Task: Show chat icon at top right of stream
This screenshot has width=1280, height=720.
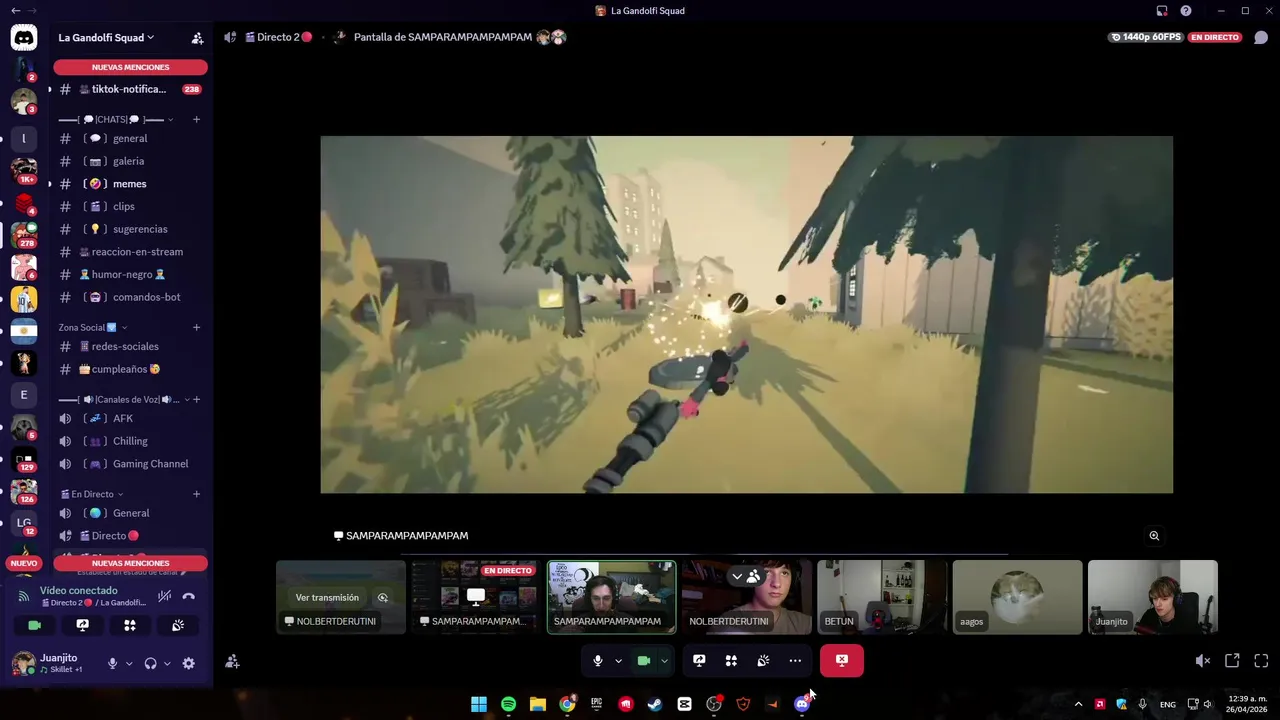Action: (x=1261, y=37)
